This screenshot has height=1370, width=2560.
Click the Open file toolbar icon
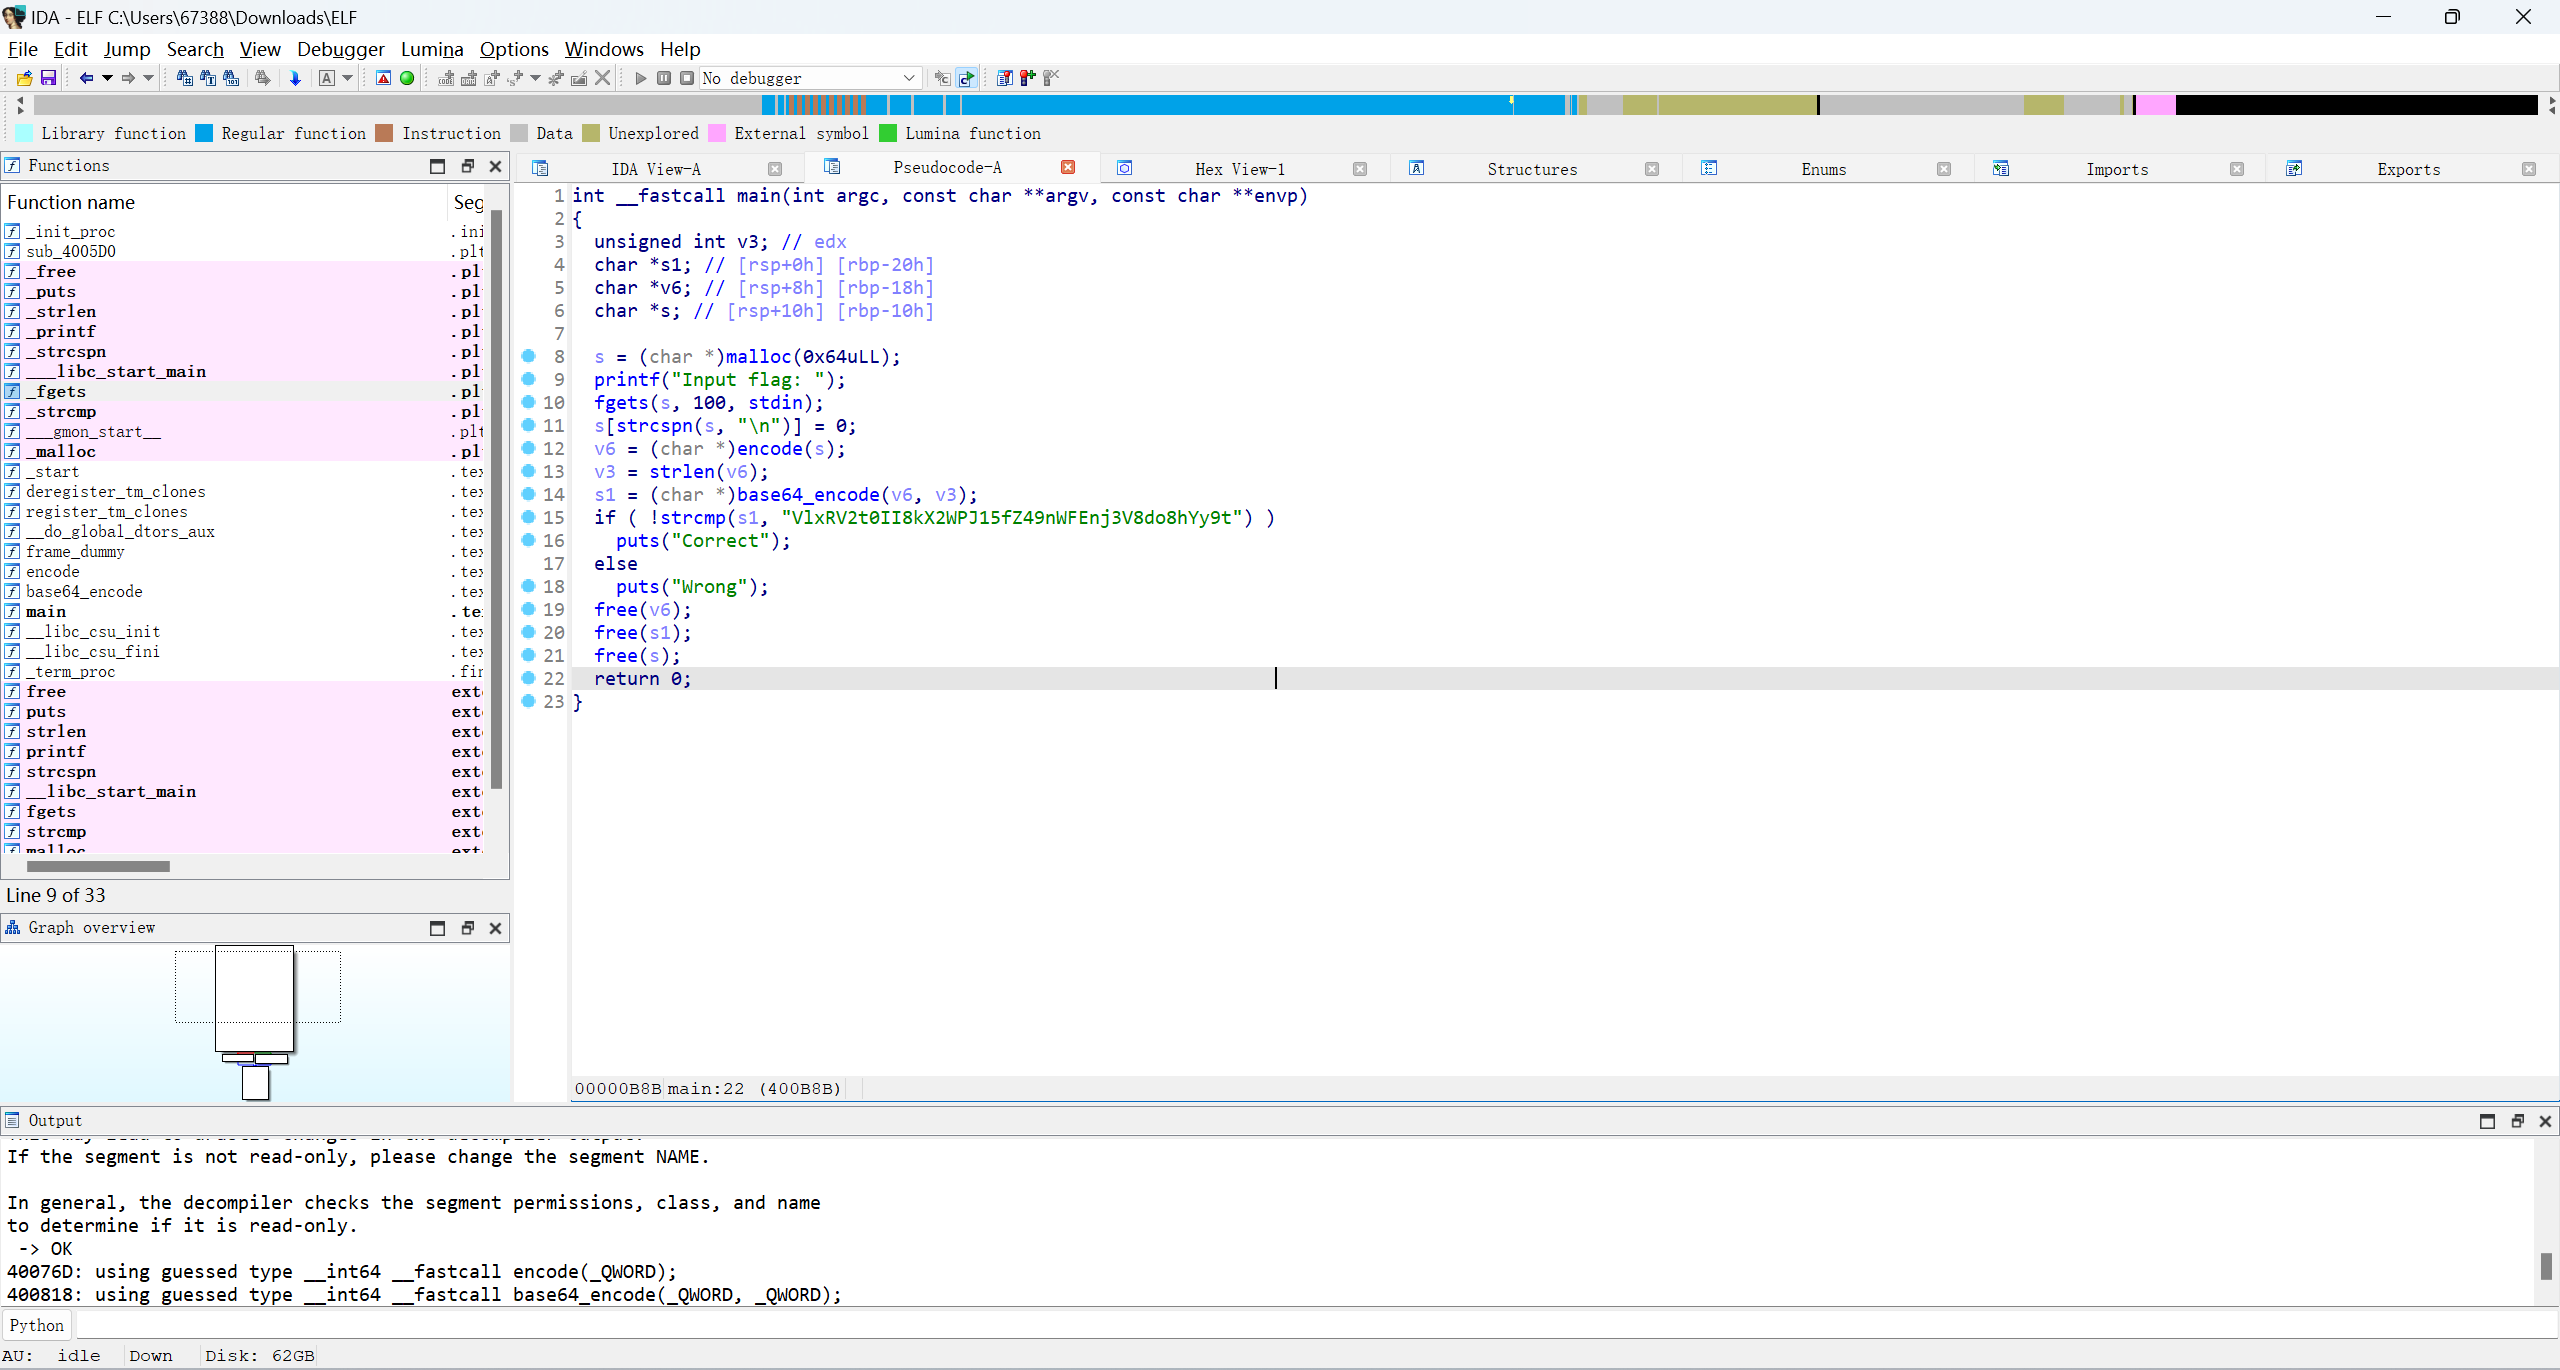(25, 78)
